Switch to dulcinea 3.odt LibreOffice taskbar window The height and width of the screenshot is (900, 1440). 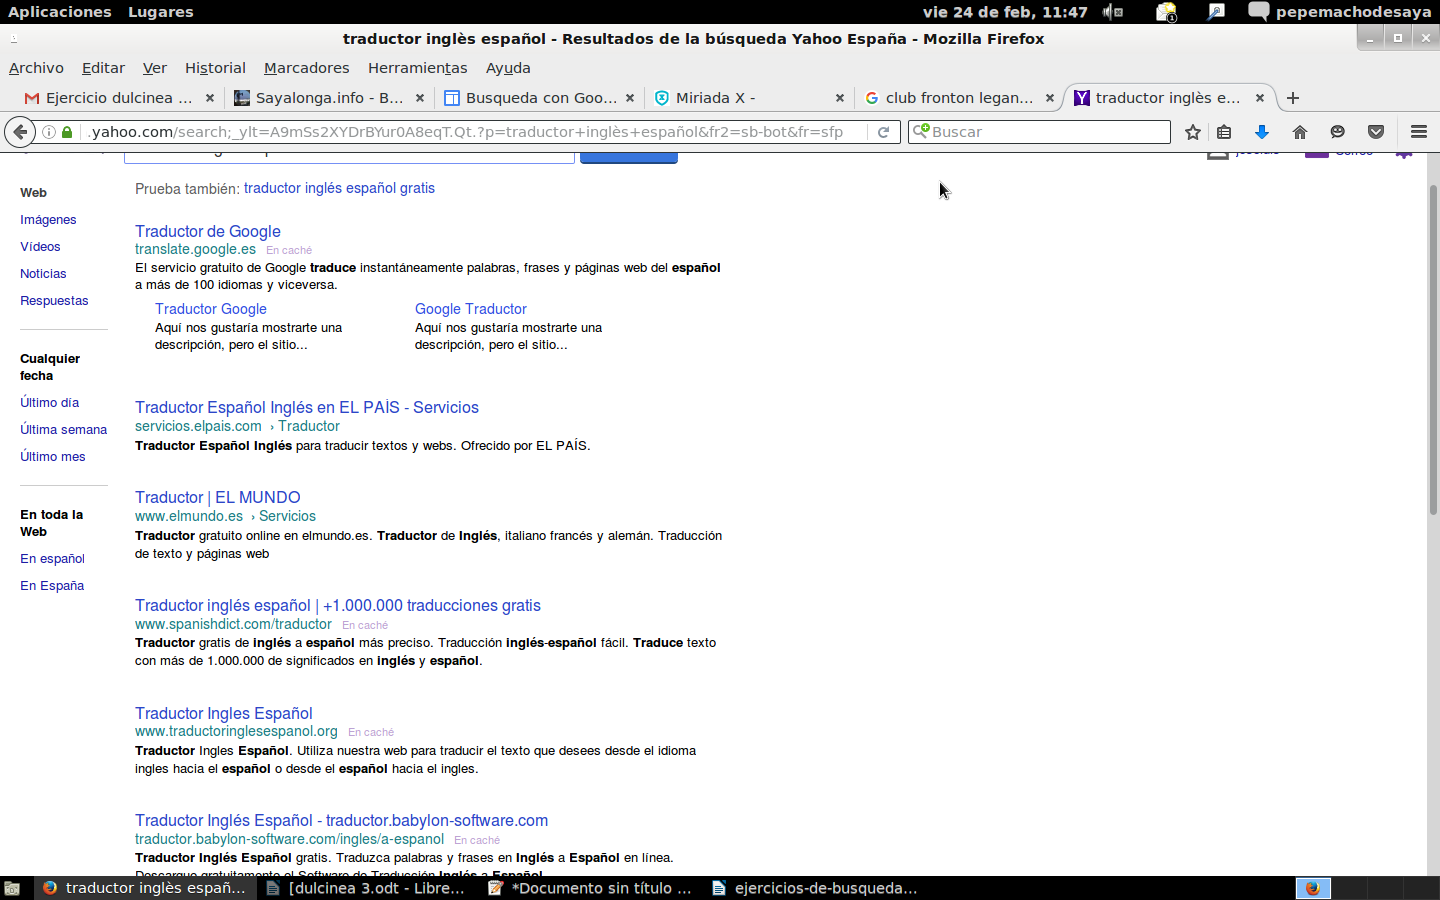[x=366, y=888]
